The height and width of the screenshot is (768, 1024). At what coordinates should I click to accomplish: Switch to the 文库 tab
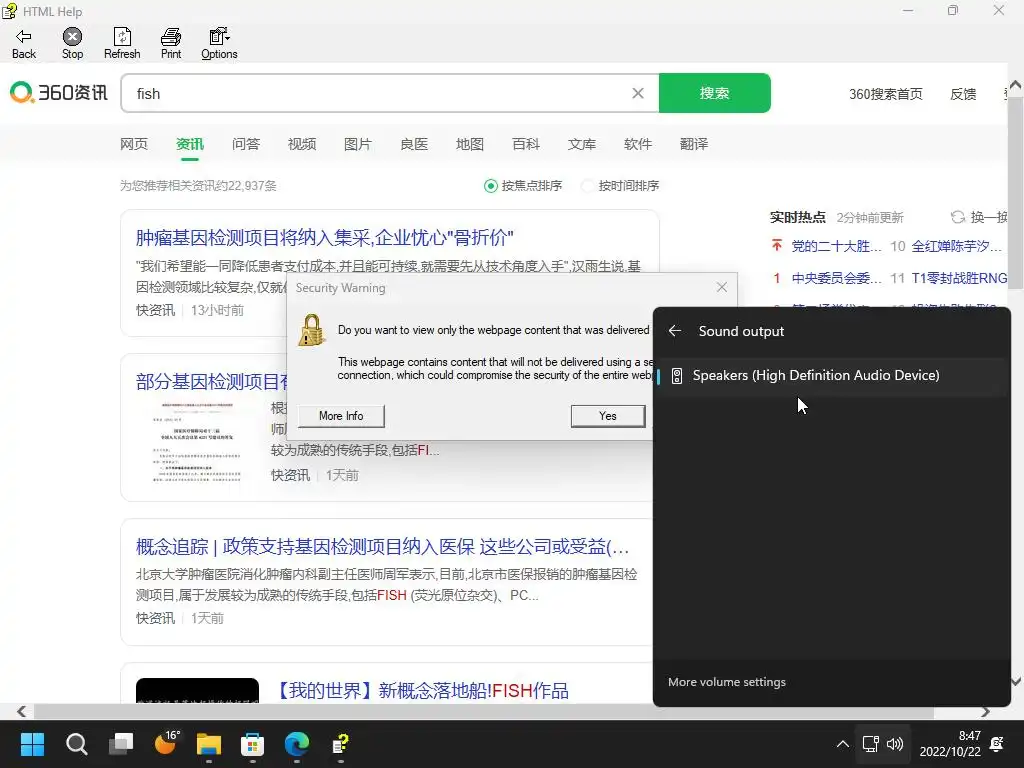point(582,144)
